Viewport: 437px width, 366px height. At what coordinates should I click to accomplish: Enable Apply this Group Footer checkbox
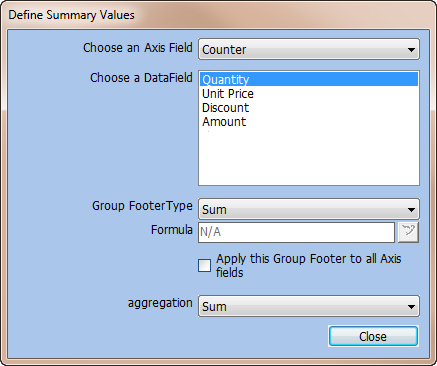[204, 266]
